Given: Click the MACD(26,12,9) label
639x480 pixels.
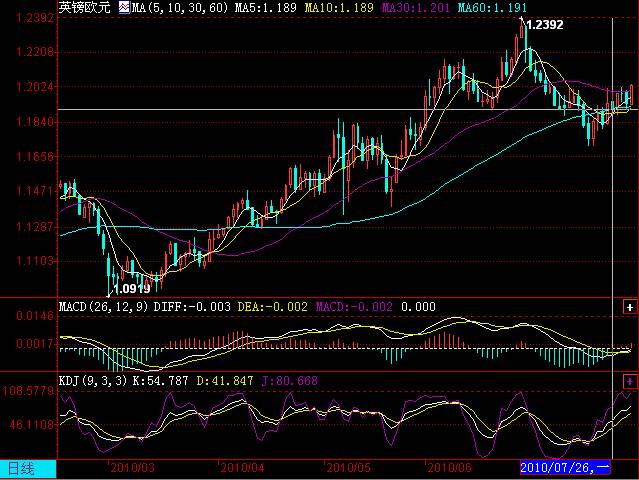Looking at the screenshot, I should click(104, 307).
